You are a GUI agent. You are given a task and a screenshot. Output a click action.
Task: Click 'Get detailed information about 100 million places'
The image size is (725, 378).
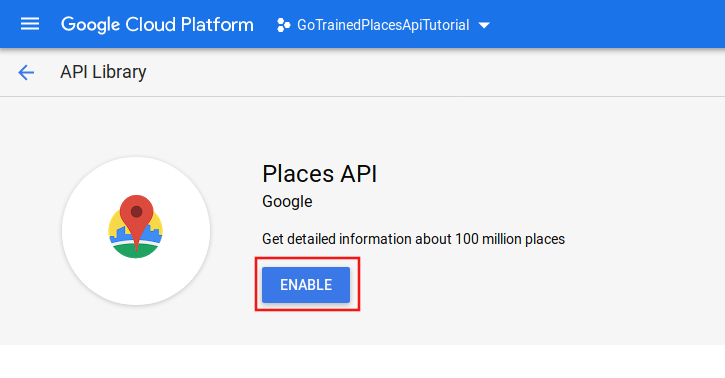pos(413,239)
